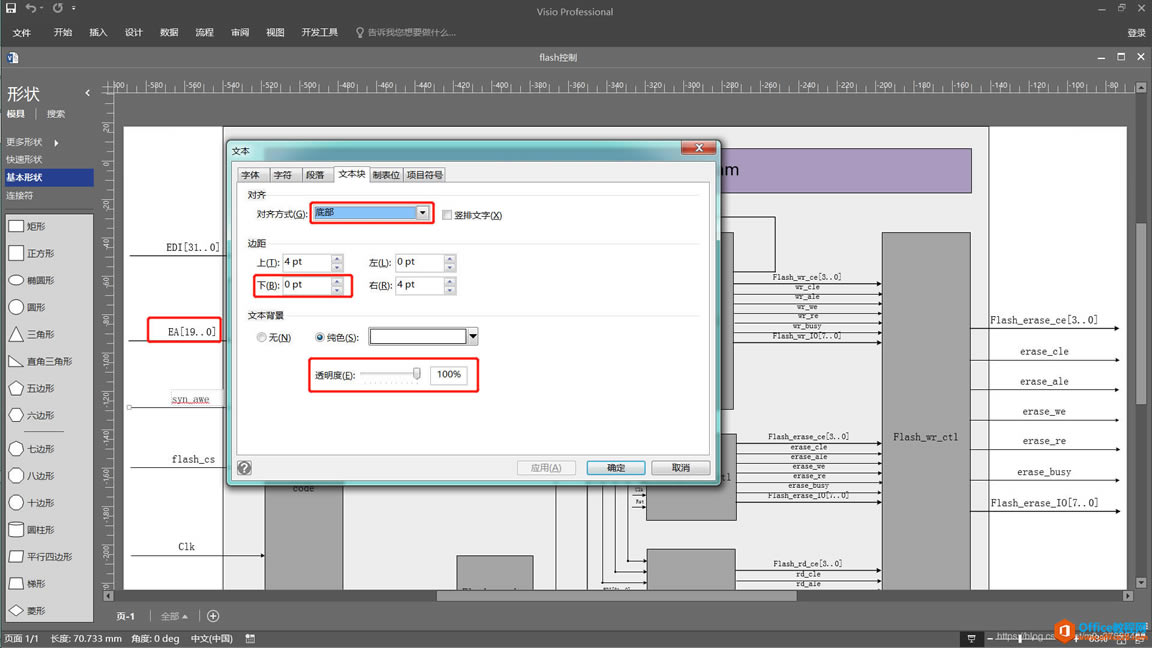The width and height of the screenshot is (1152, 648).
Task: Enable the 竖排文字 vertical text checkbox
Action: (447, 215)
